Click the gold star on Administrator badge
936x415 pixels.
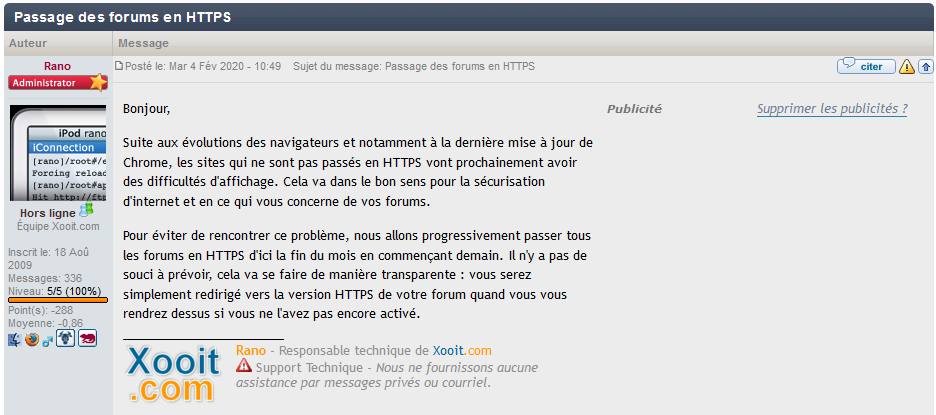(98, 82)
